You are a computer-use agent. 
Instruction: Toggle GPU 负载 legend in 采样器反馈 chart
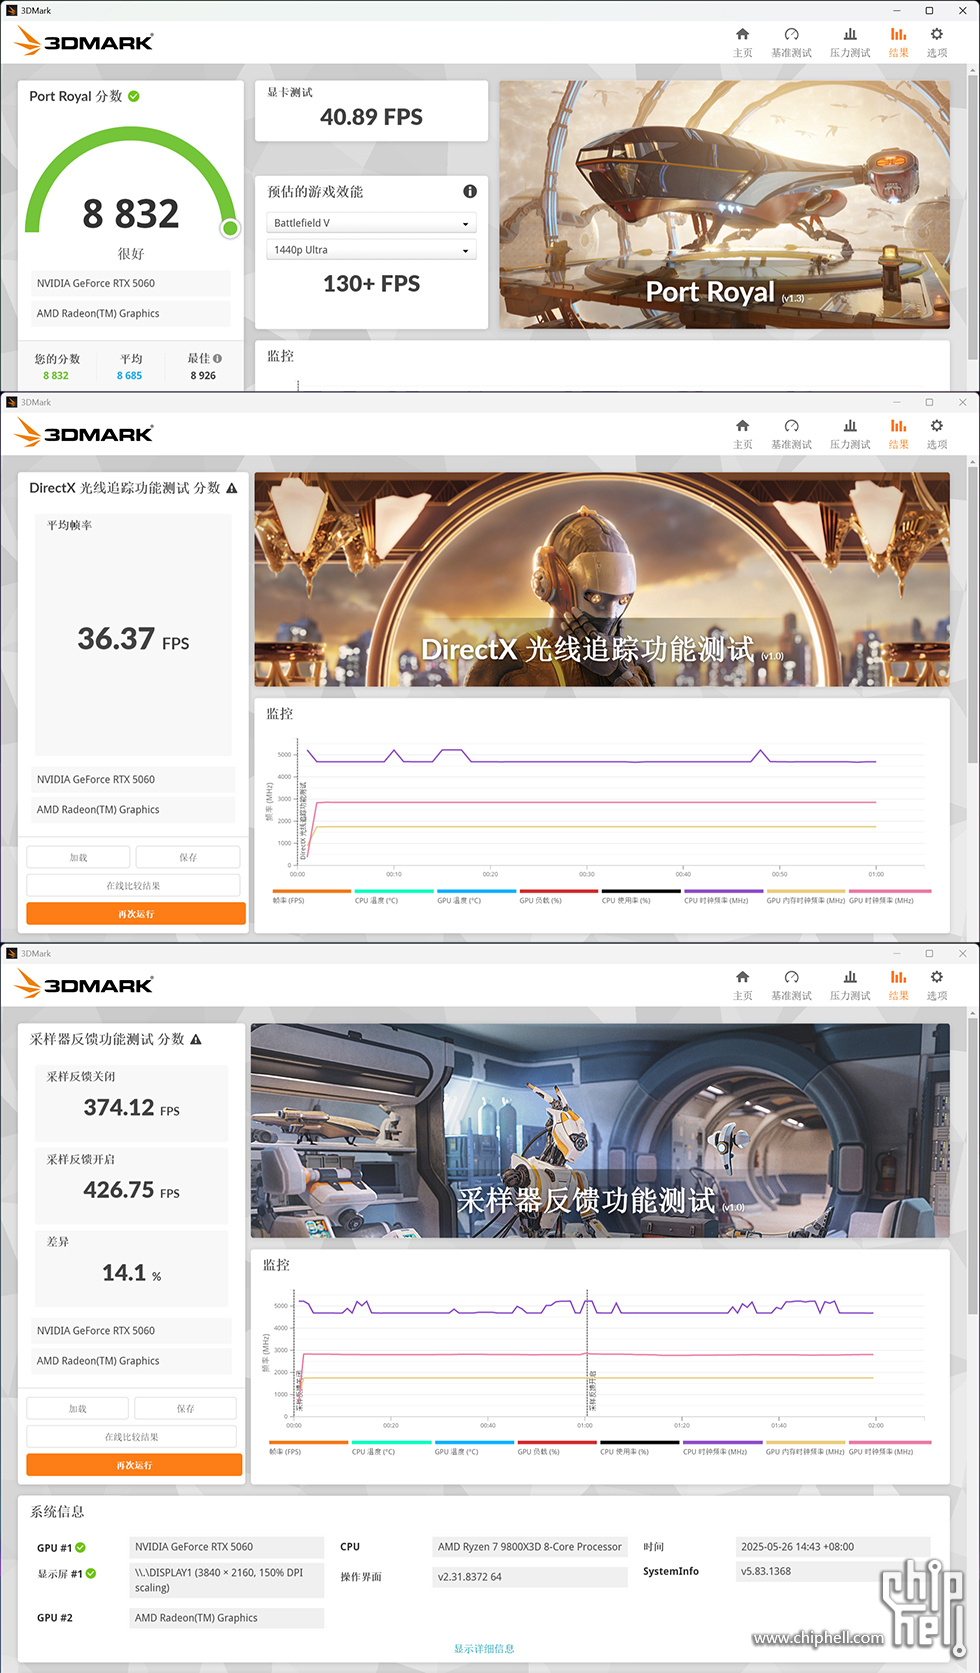pos(555,1447)
